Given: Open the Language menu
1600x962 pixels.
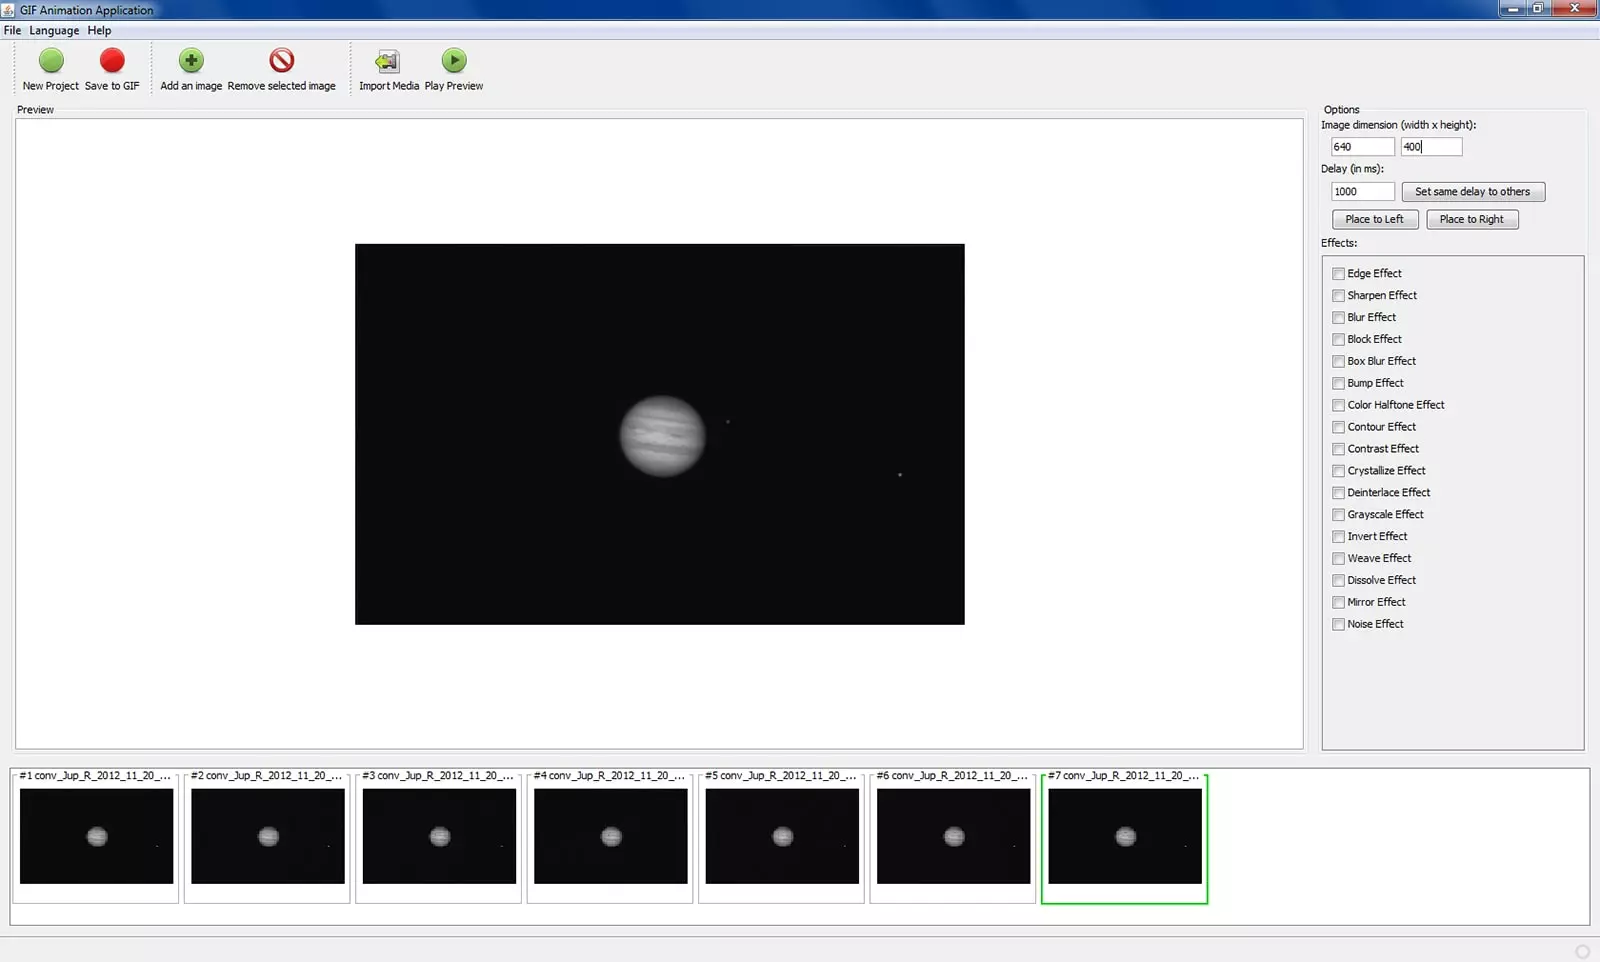Looking at the screenshot, I should click(54, 31).
